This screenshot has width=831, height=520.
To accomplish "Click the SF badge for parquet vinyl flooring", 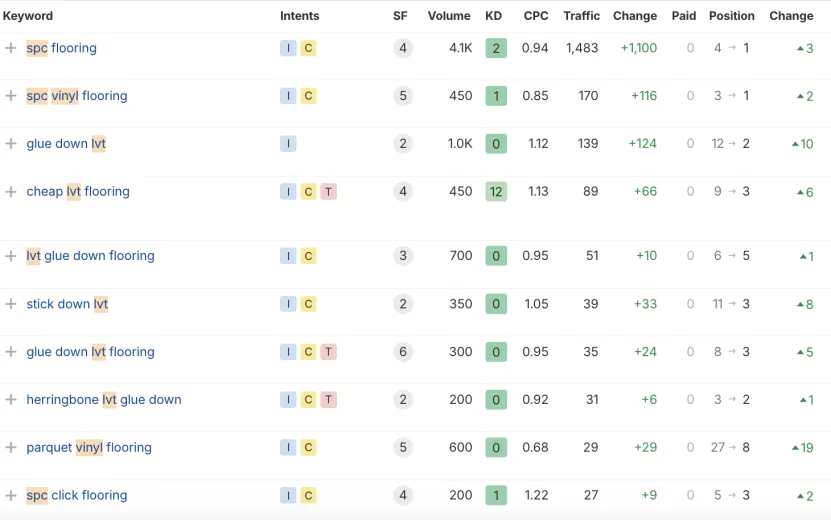I will pos(403,448).
